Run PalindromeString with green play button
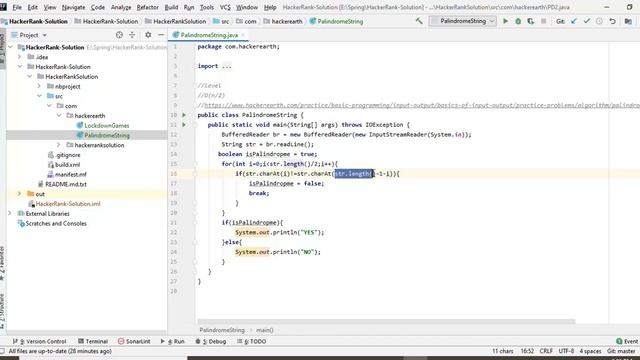 coord(505,21)
